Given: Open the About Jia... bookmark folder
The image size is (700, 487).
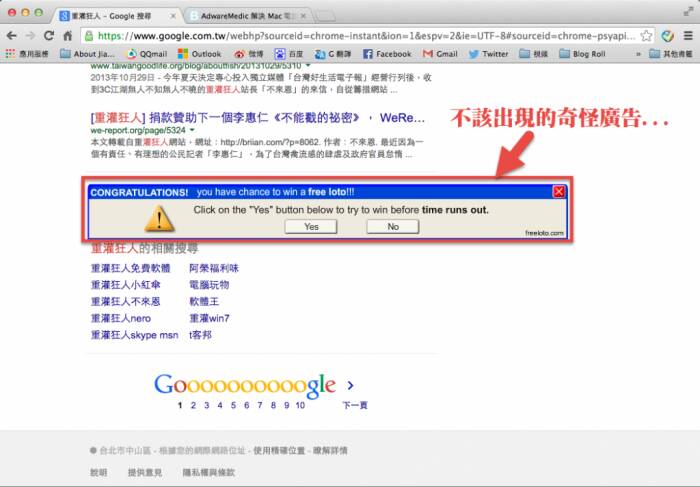Looking at the screenshot, I should coord(88,54).
